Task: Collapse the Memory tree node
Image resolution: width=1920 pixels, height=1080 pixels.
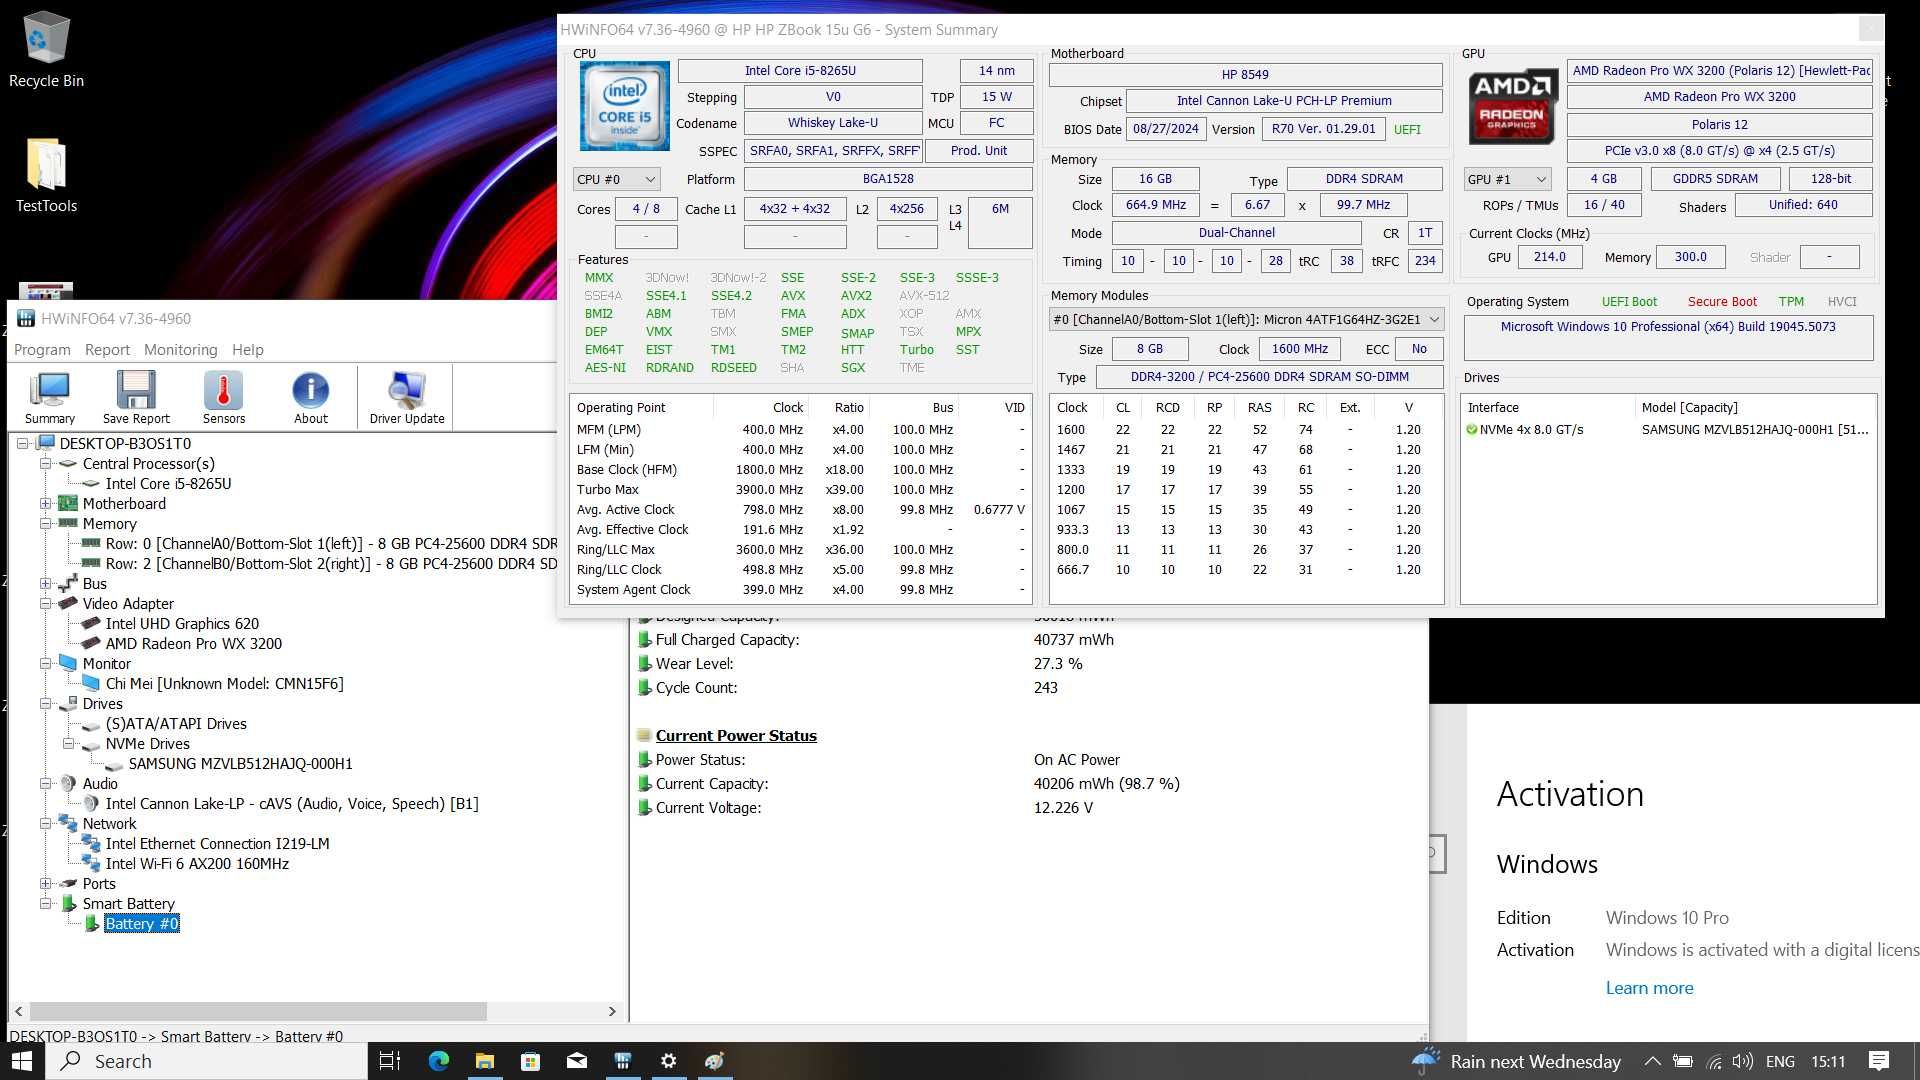Action: click(45, 523)
